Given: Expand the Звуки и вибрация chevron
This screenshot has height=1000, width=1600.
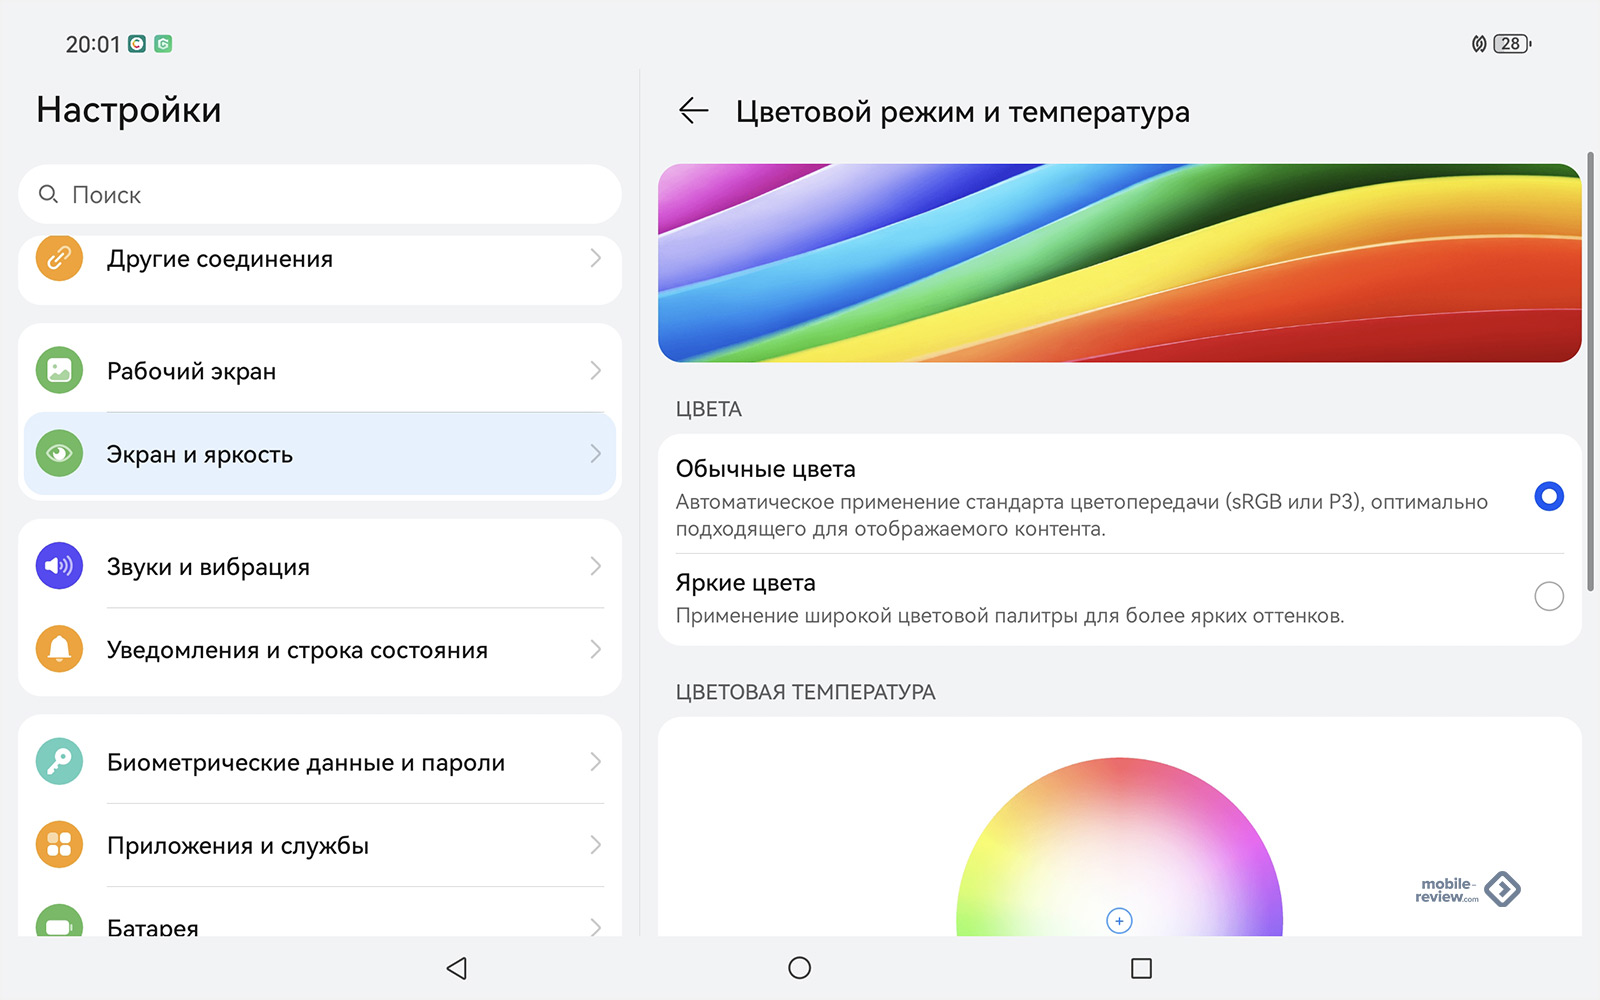Looking at the screenshot, I should 595,566.
